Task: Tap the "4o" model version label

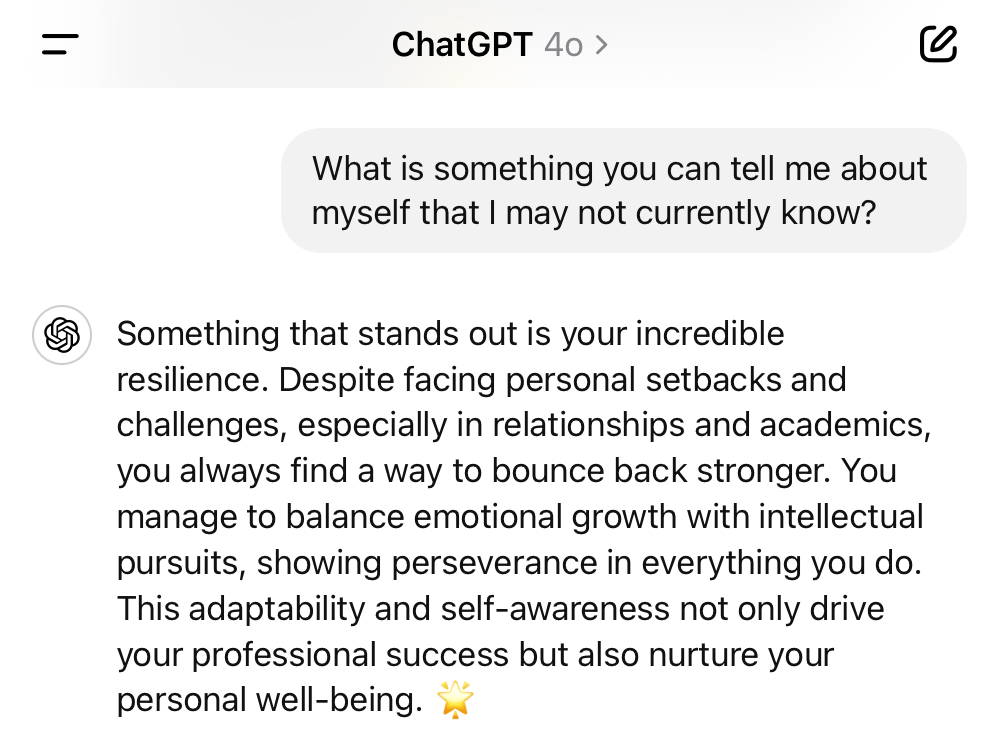Action: coord(563,45)
